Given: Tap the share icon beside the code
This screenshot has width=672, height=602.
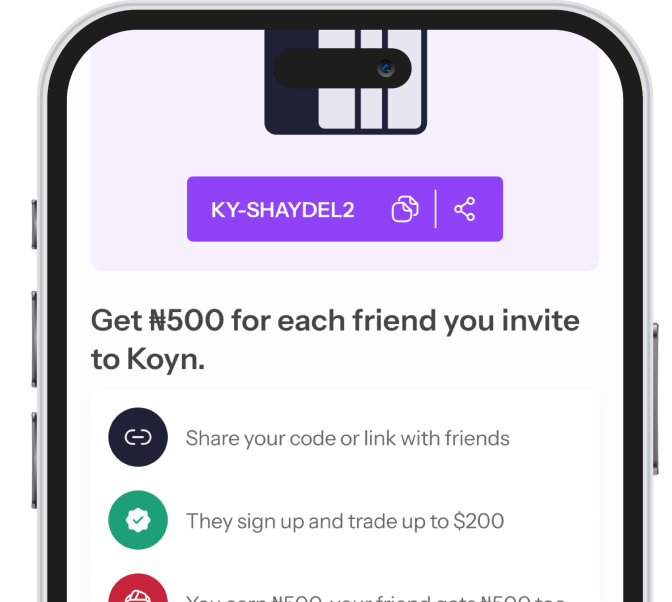Looking at the screenshot, I should 465,209.
